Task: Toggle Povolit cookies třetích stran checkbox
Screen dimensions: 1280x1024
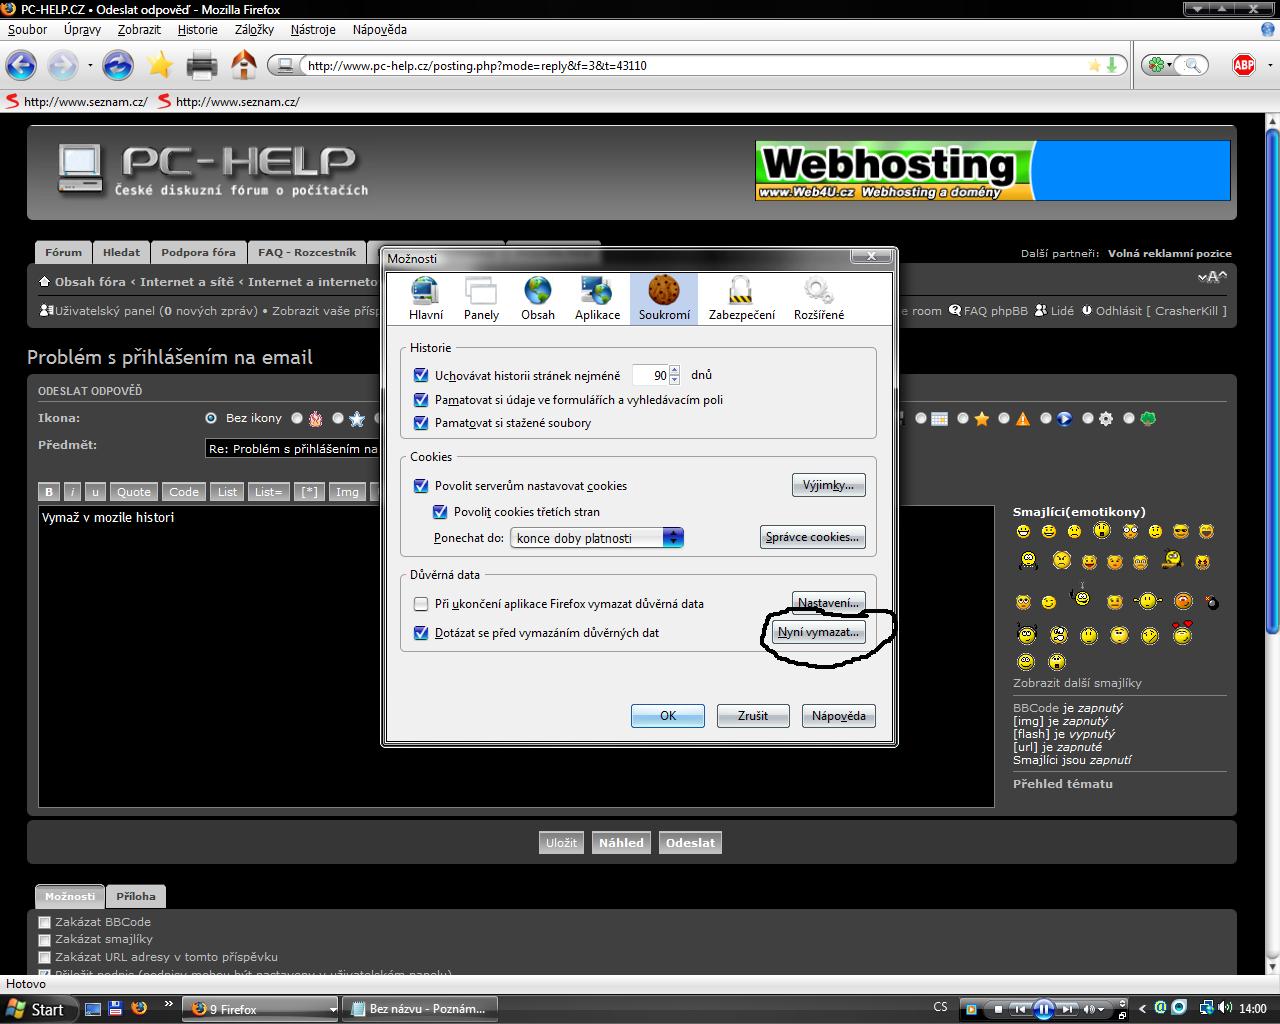Action: pos(440,512)
